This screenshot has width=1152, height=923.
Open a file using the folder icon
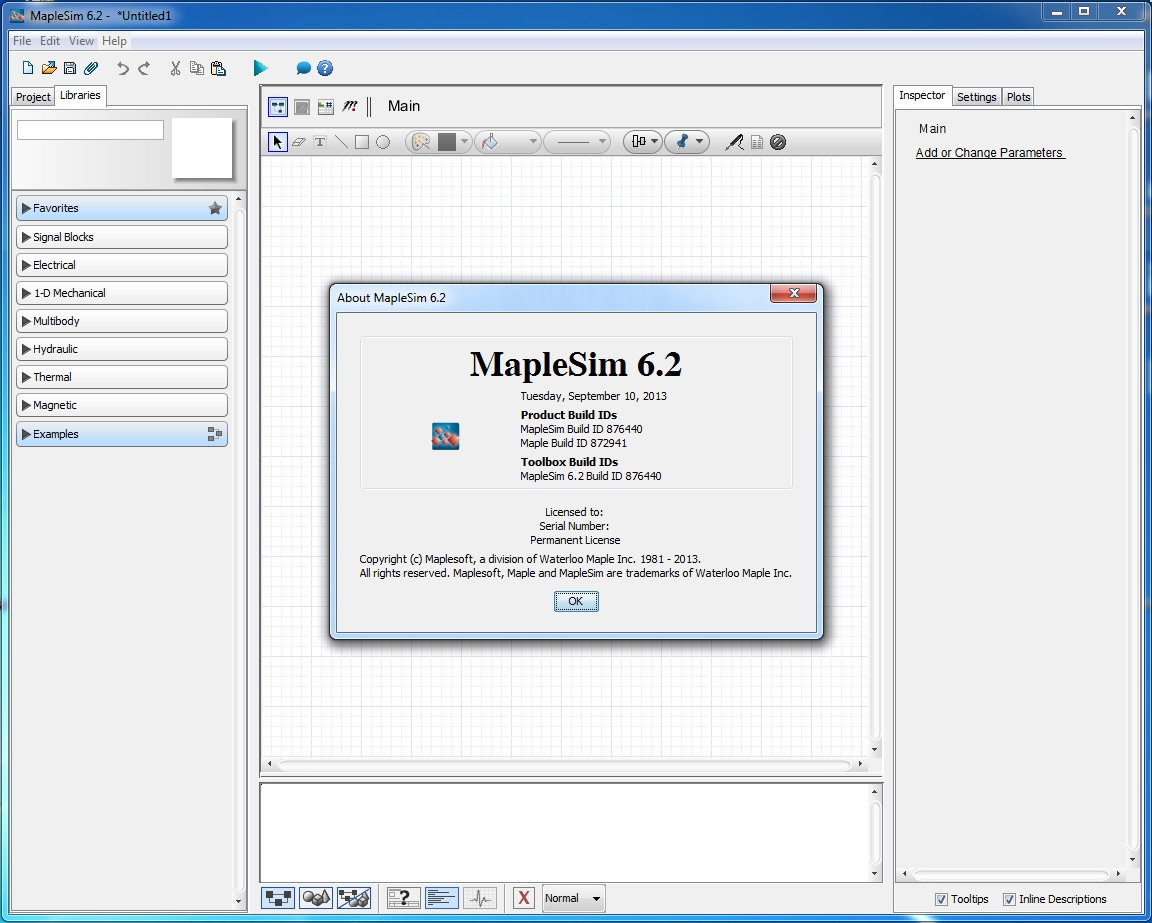[x=48, y=68]
